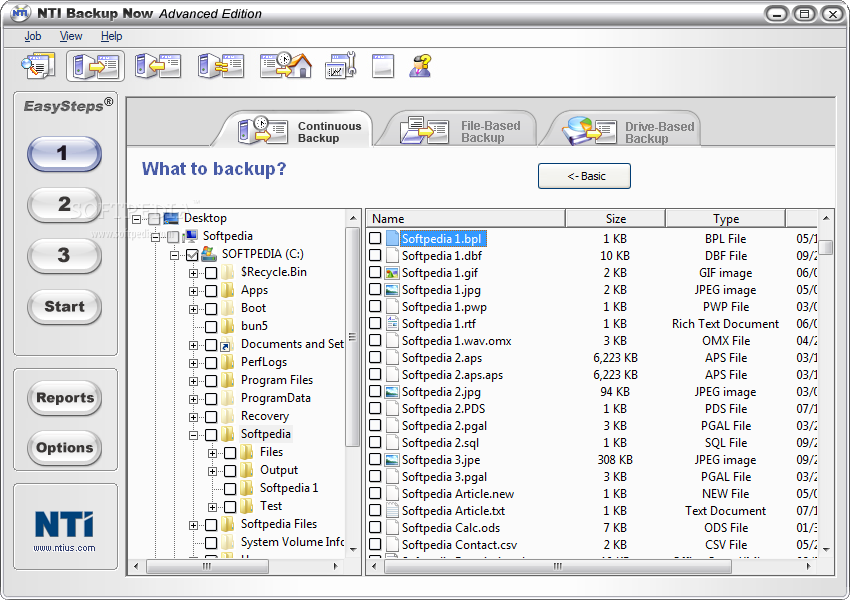Collapse the Desktop tree node
851x601 pixels.
(136, 219)
